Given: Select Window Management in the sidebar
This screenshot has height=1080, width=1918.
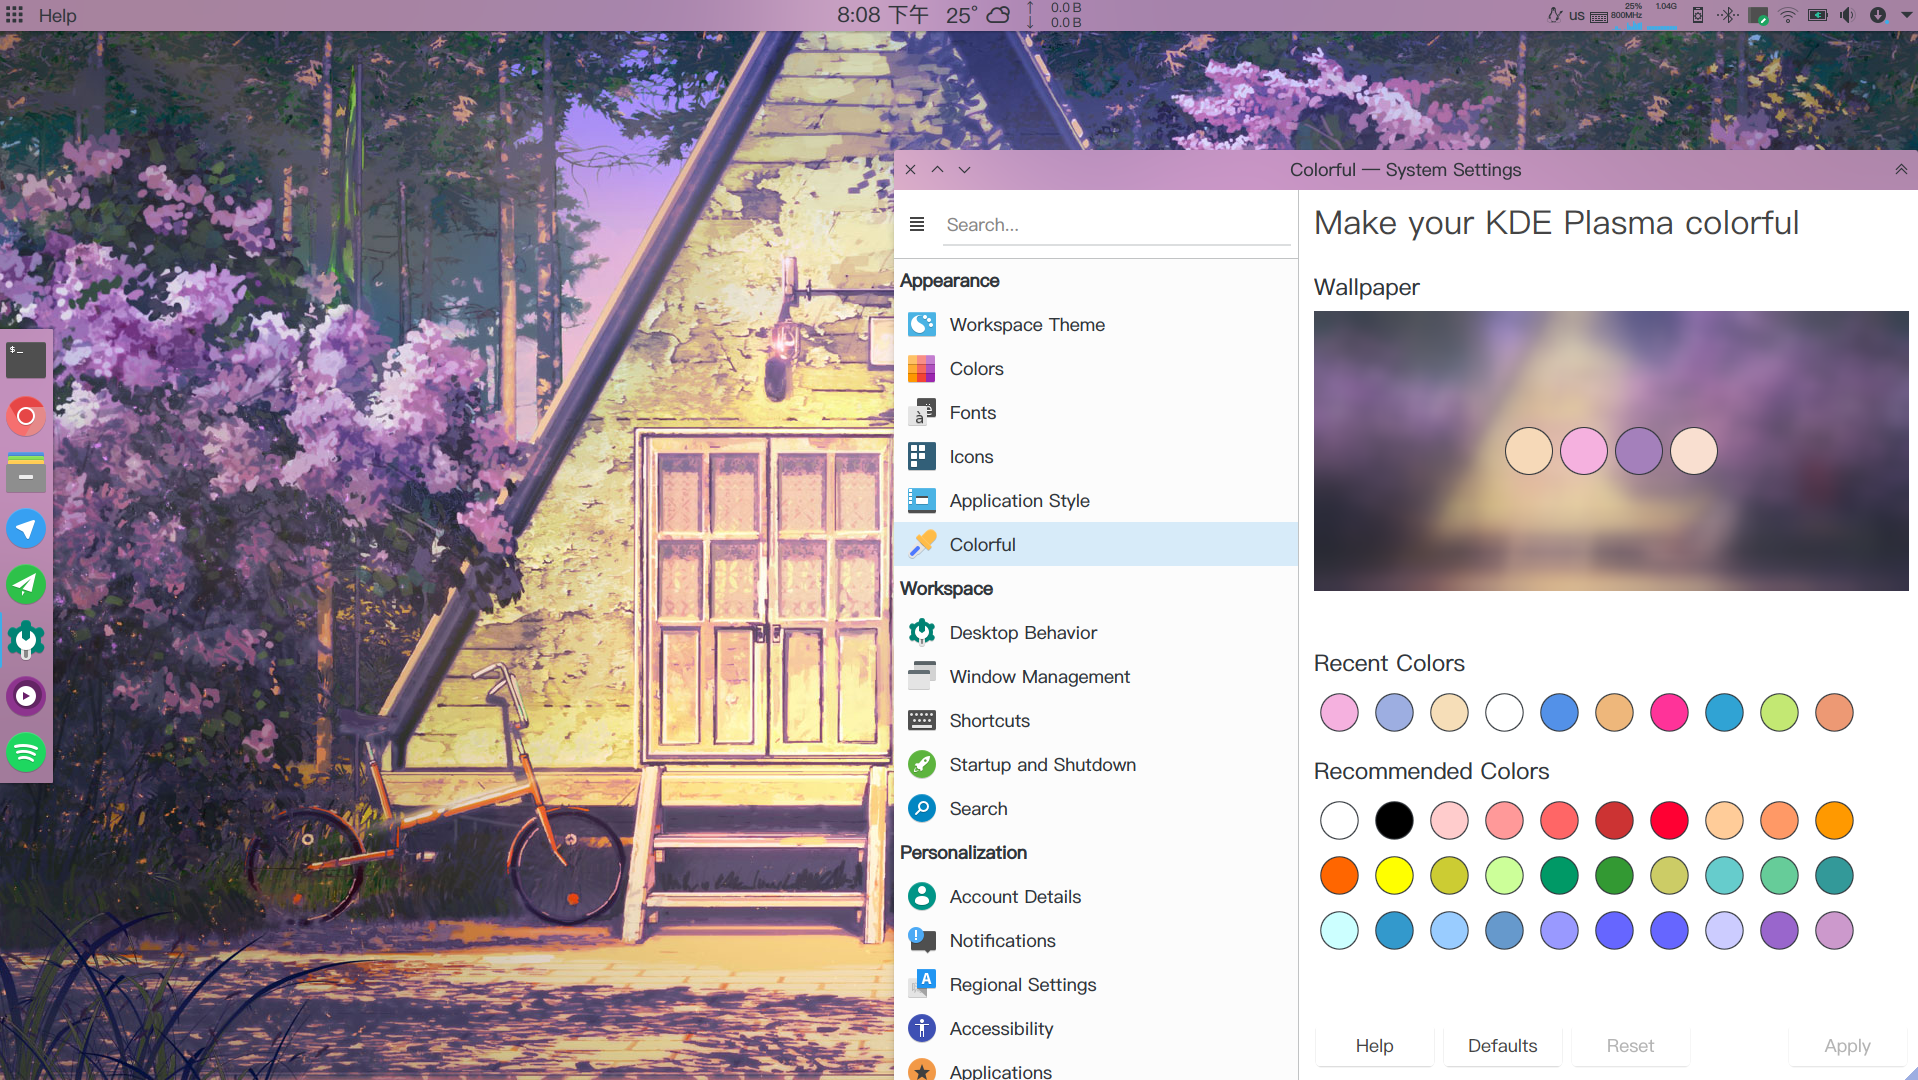Looking at the screenshot, I should [1096, 677].
